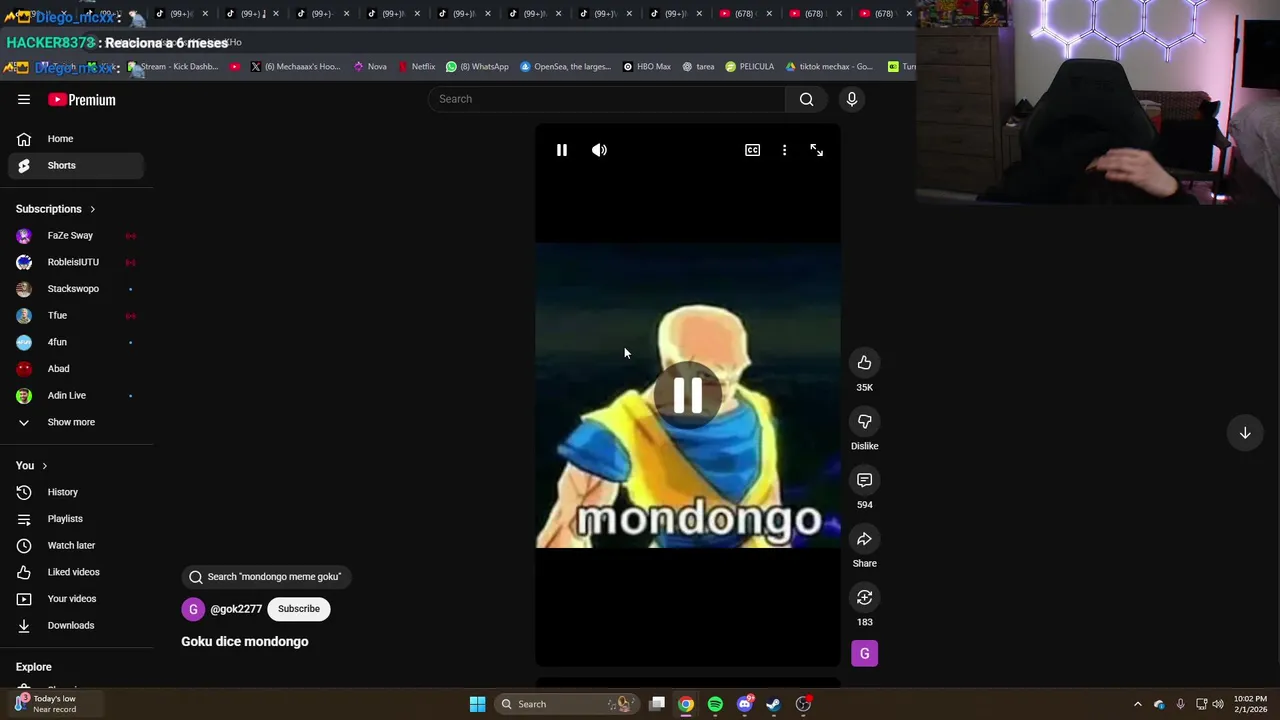Screen dimensions: 1280x720
Task: Expand the Subscriptions section chevron
Action: [92, 209]
